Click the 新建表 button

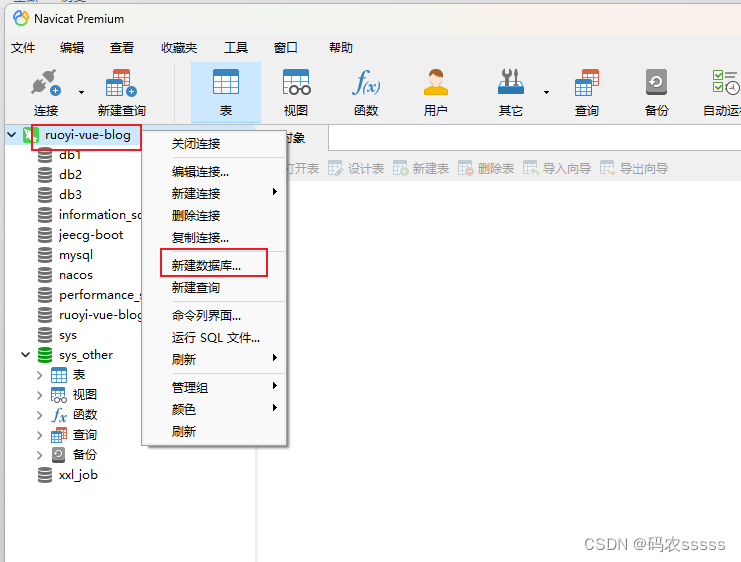pos(421,169)
